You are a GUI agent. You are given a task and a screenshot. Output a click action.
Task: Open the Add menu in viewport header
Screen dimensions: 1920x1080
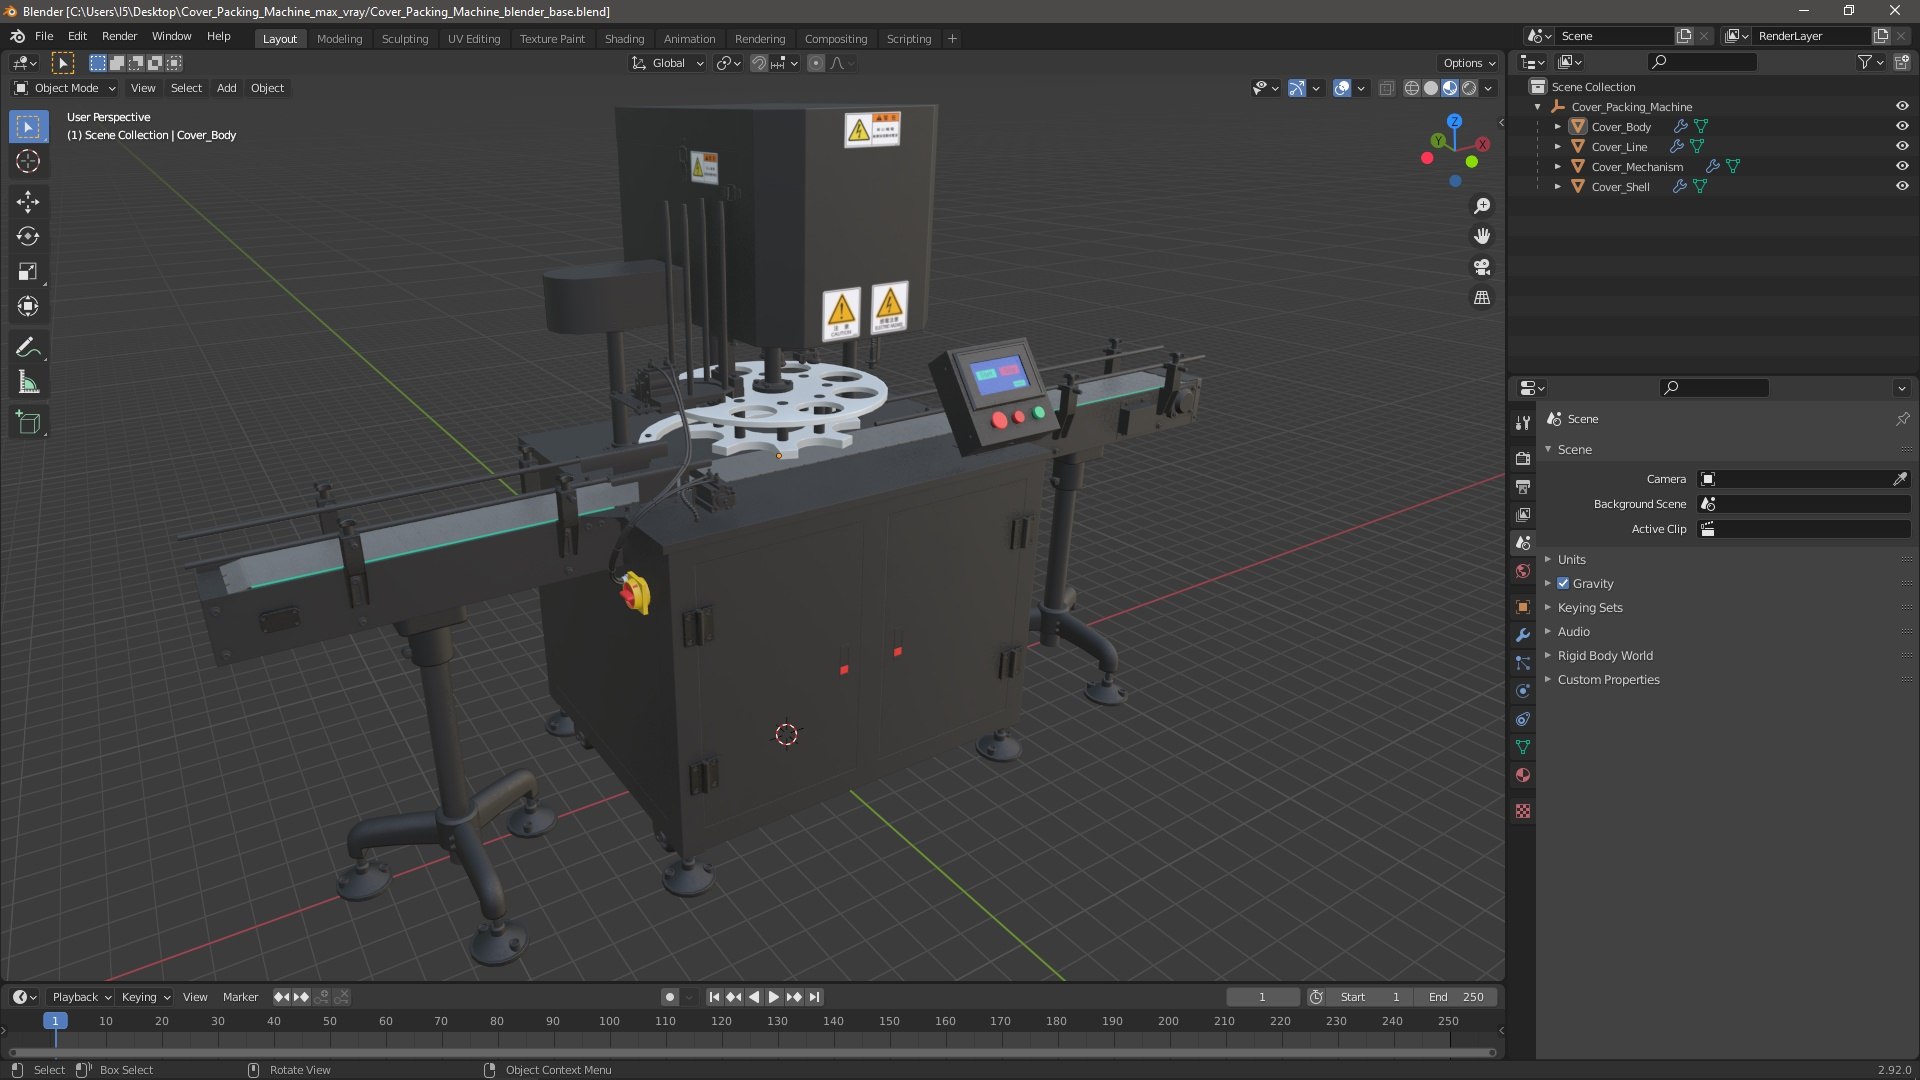pyautogui.click(x=227, y=88)
